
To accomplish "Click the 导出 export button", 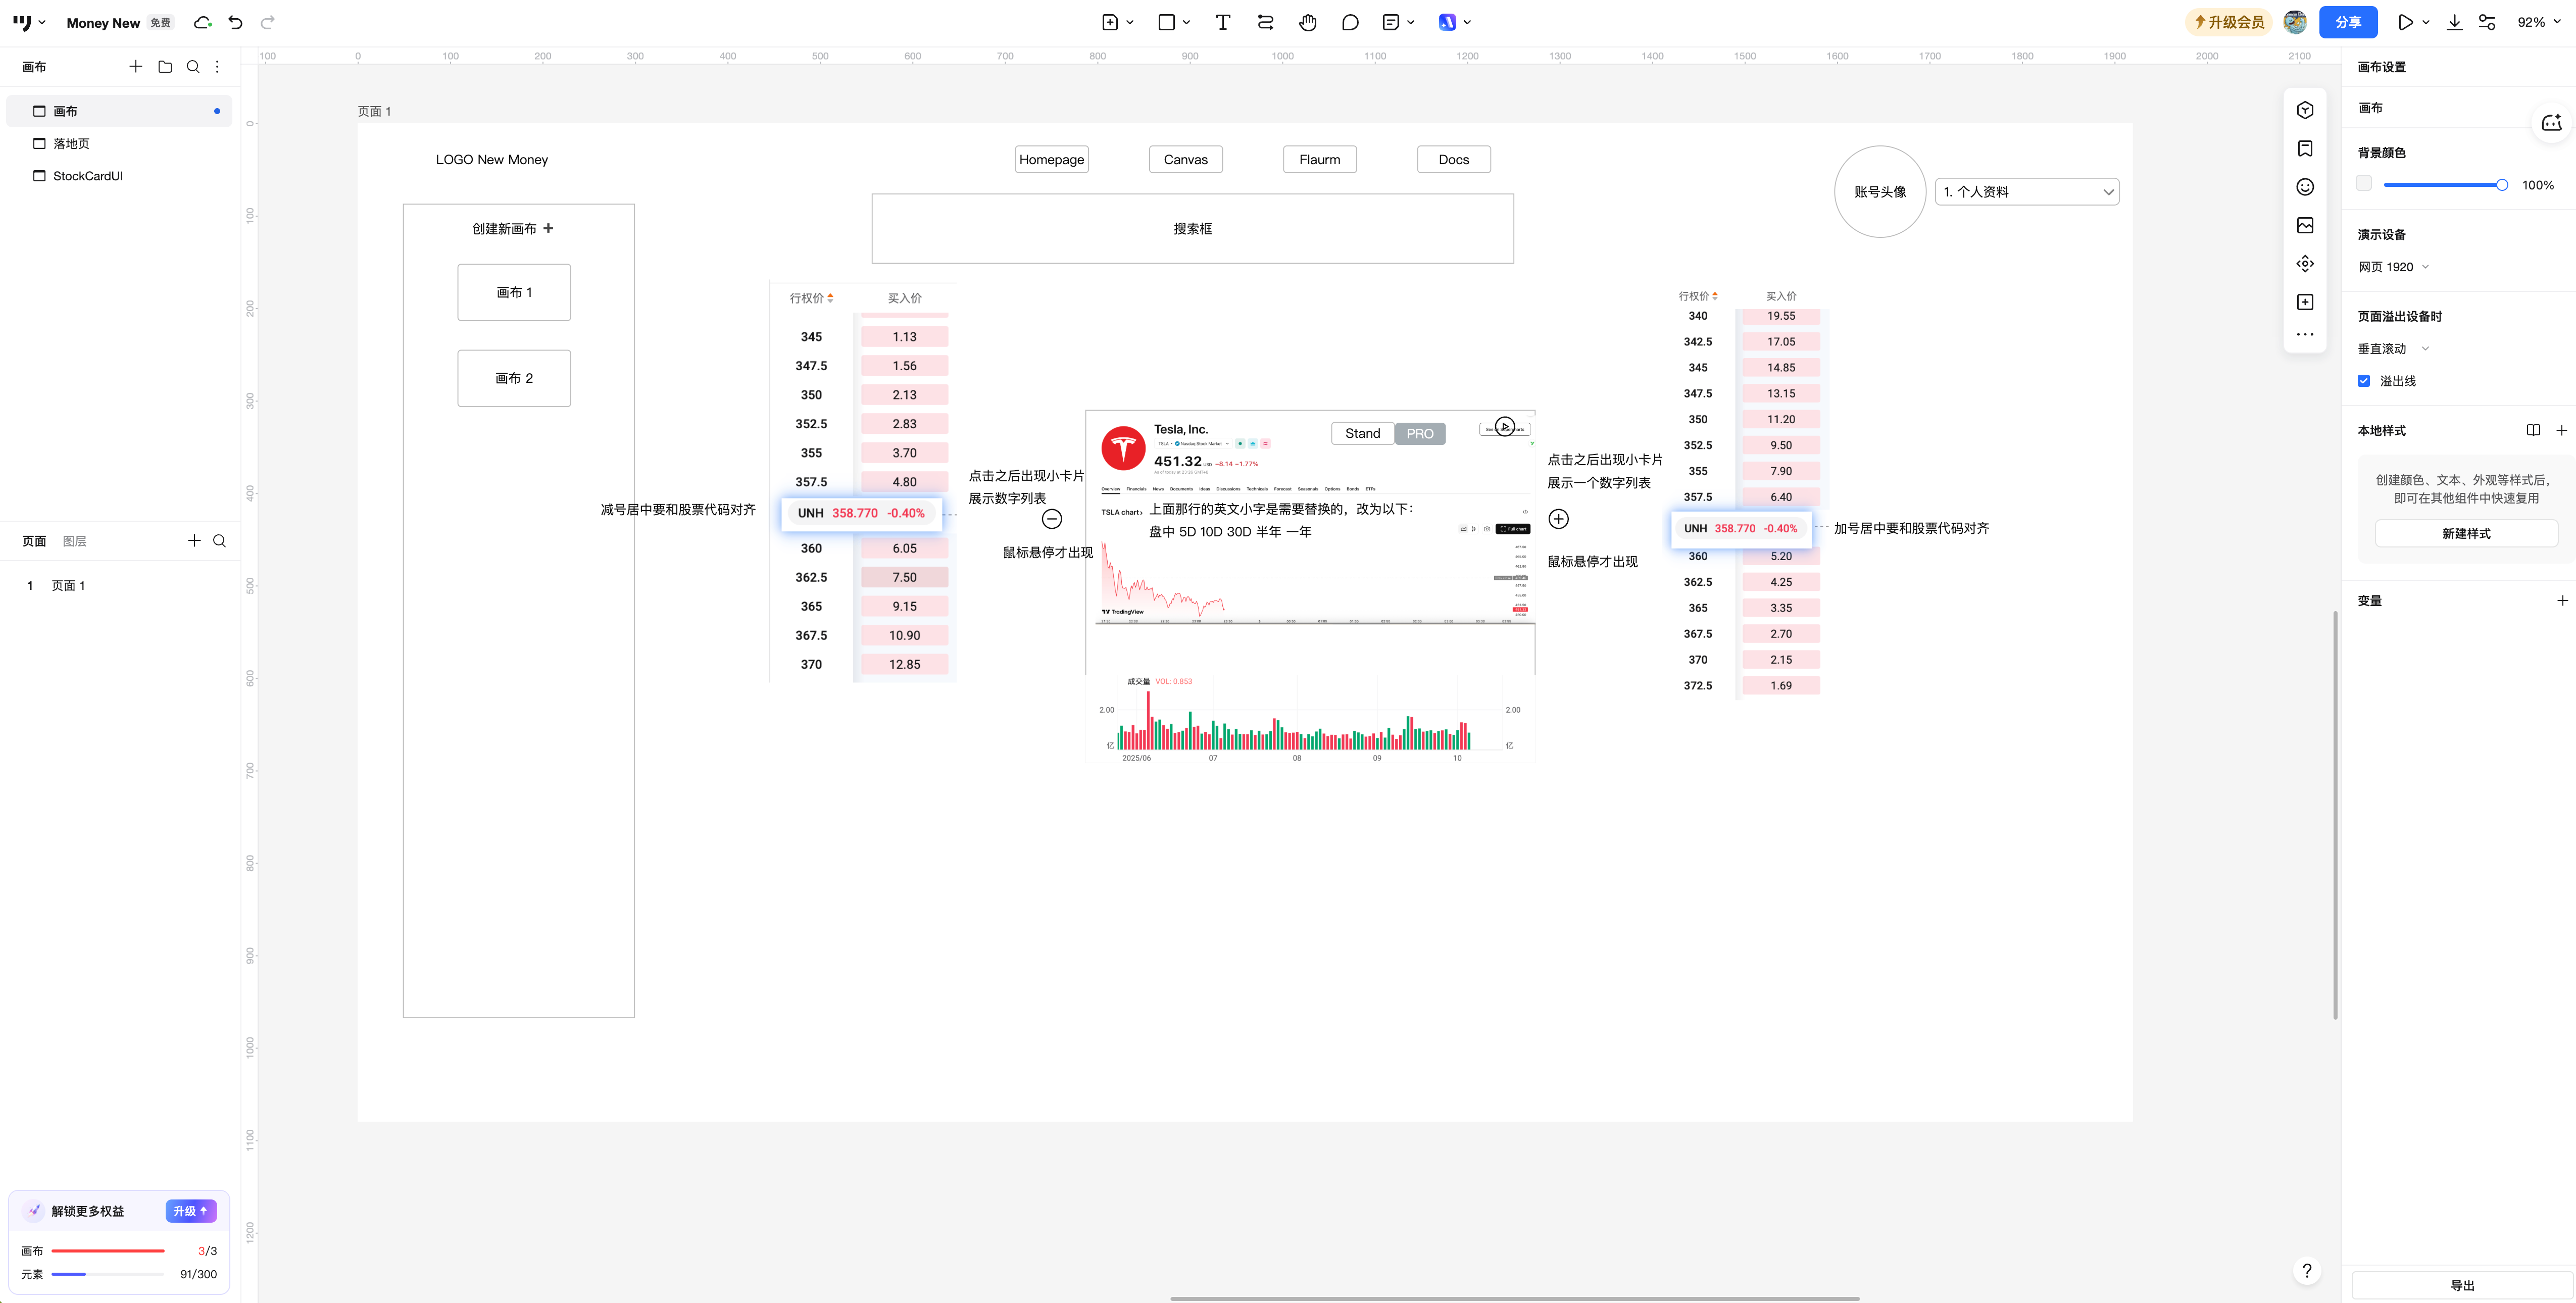I will tap(2461, 1285).
